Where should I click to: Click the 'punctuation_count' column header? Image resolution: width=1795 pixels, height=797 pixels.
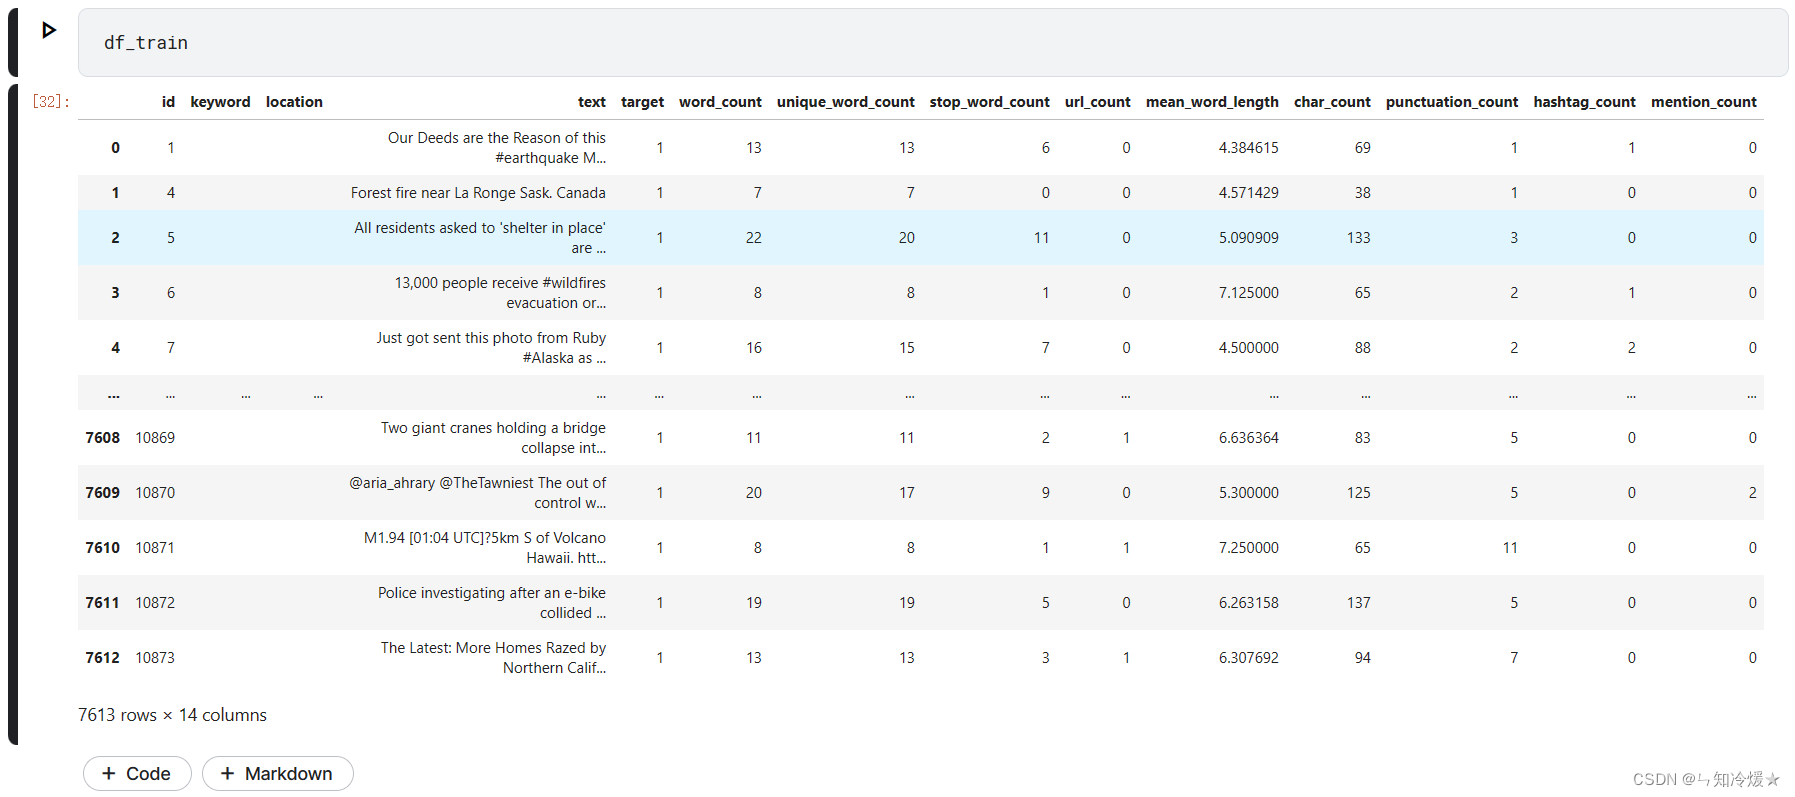[x=1451, y=102]
